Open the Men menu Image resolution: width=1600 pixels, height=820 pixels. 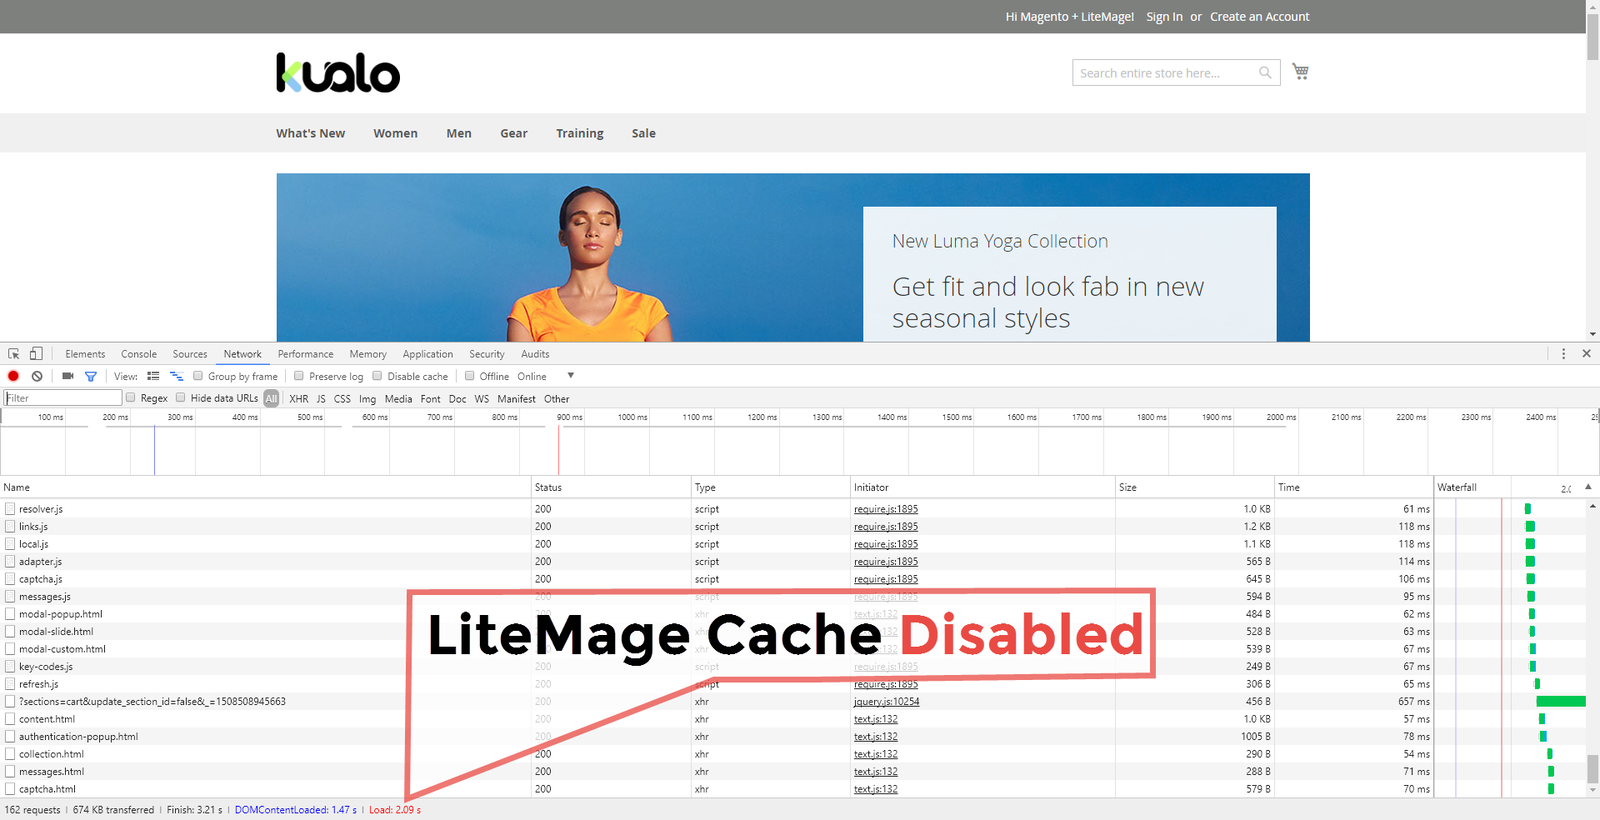click(459, 133)
